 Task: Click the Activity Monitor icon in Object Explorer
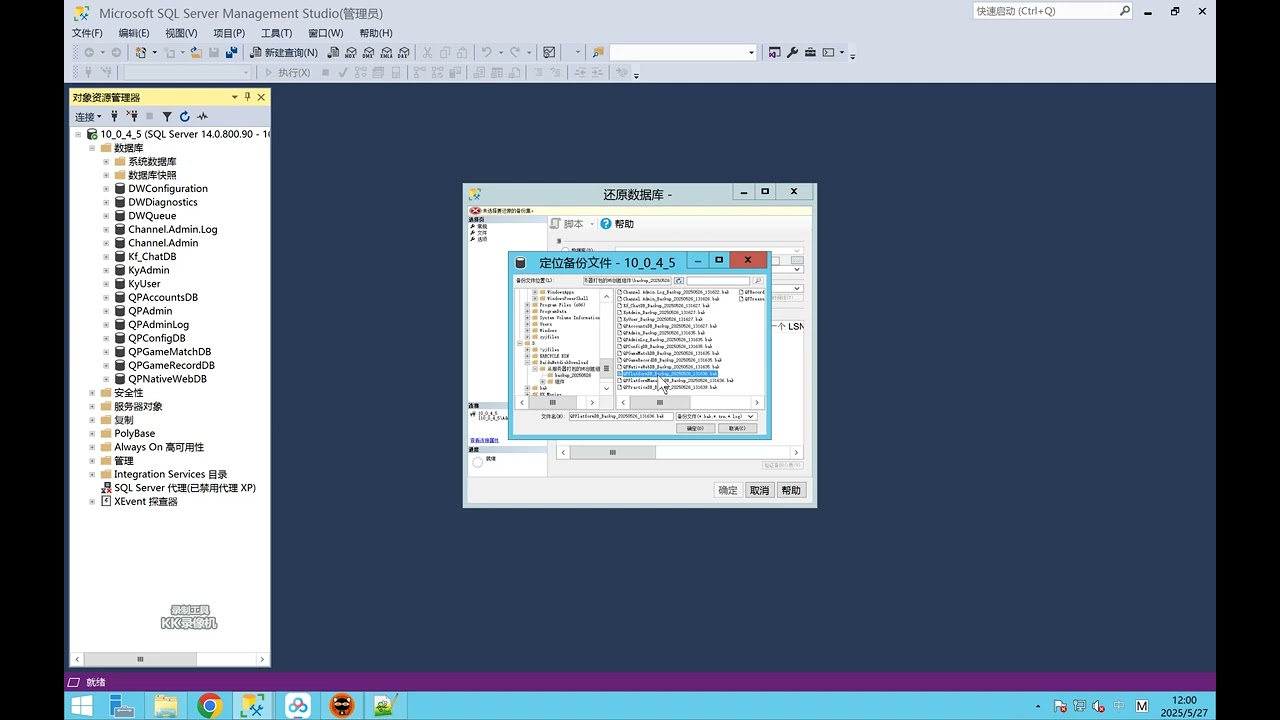pos(202,117)
